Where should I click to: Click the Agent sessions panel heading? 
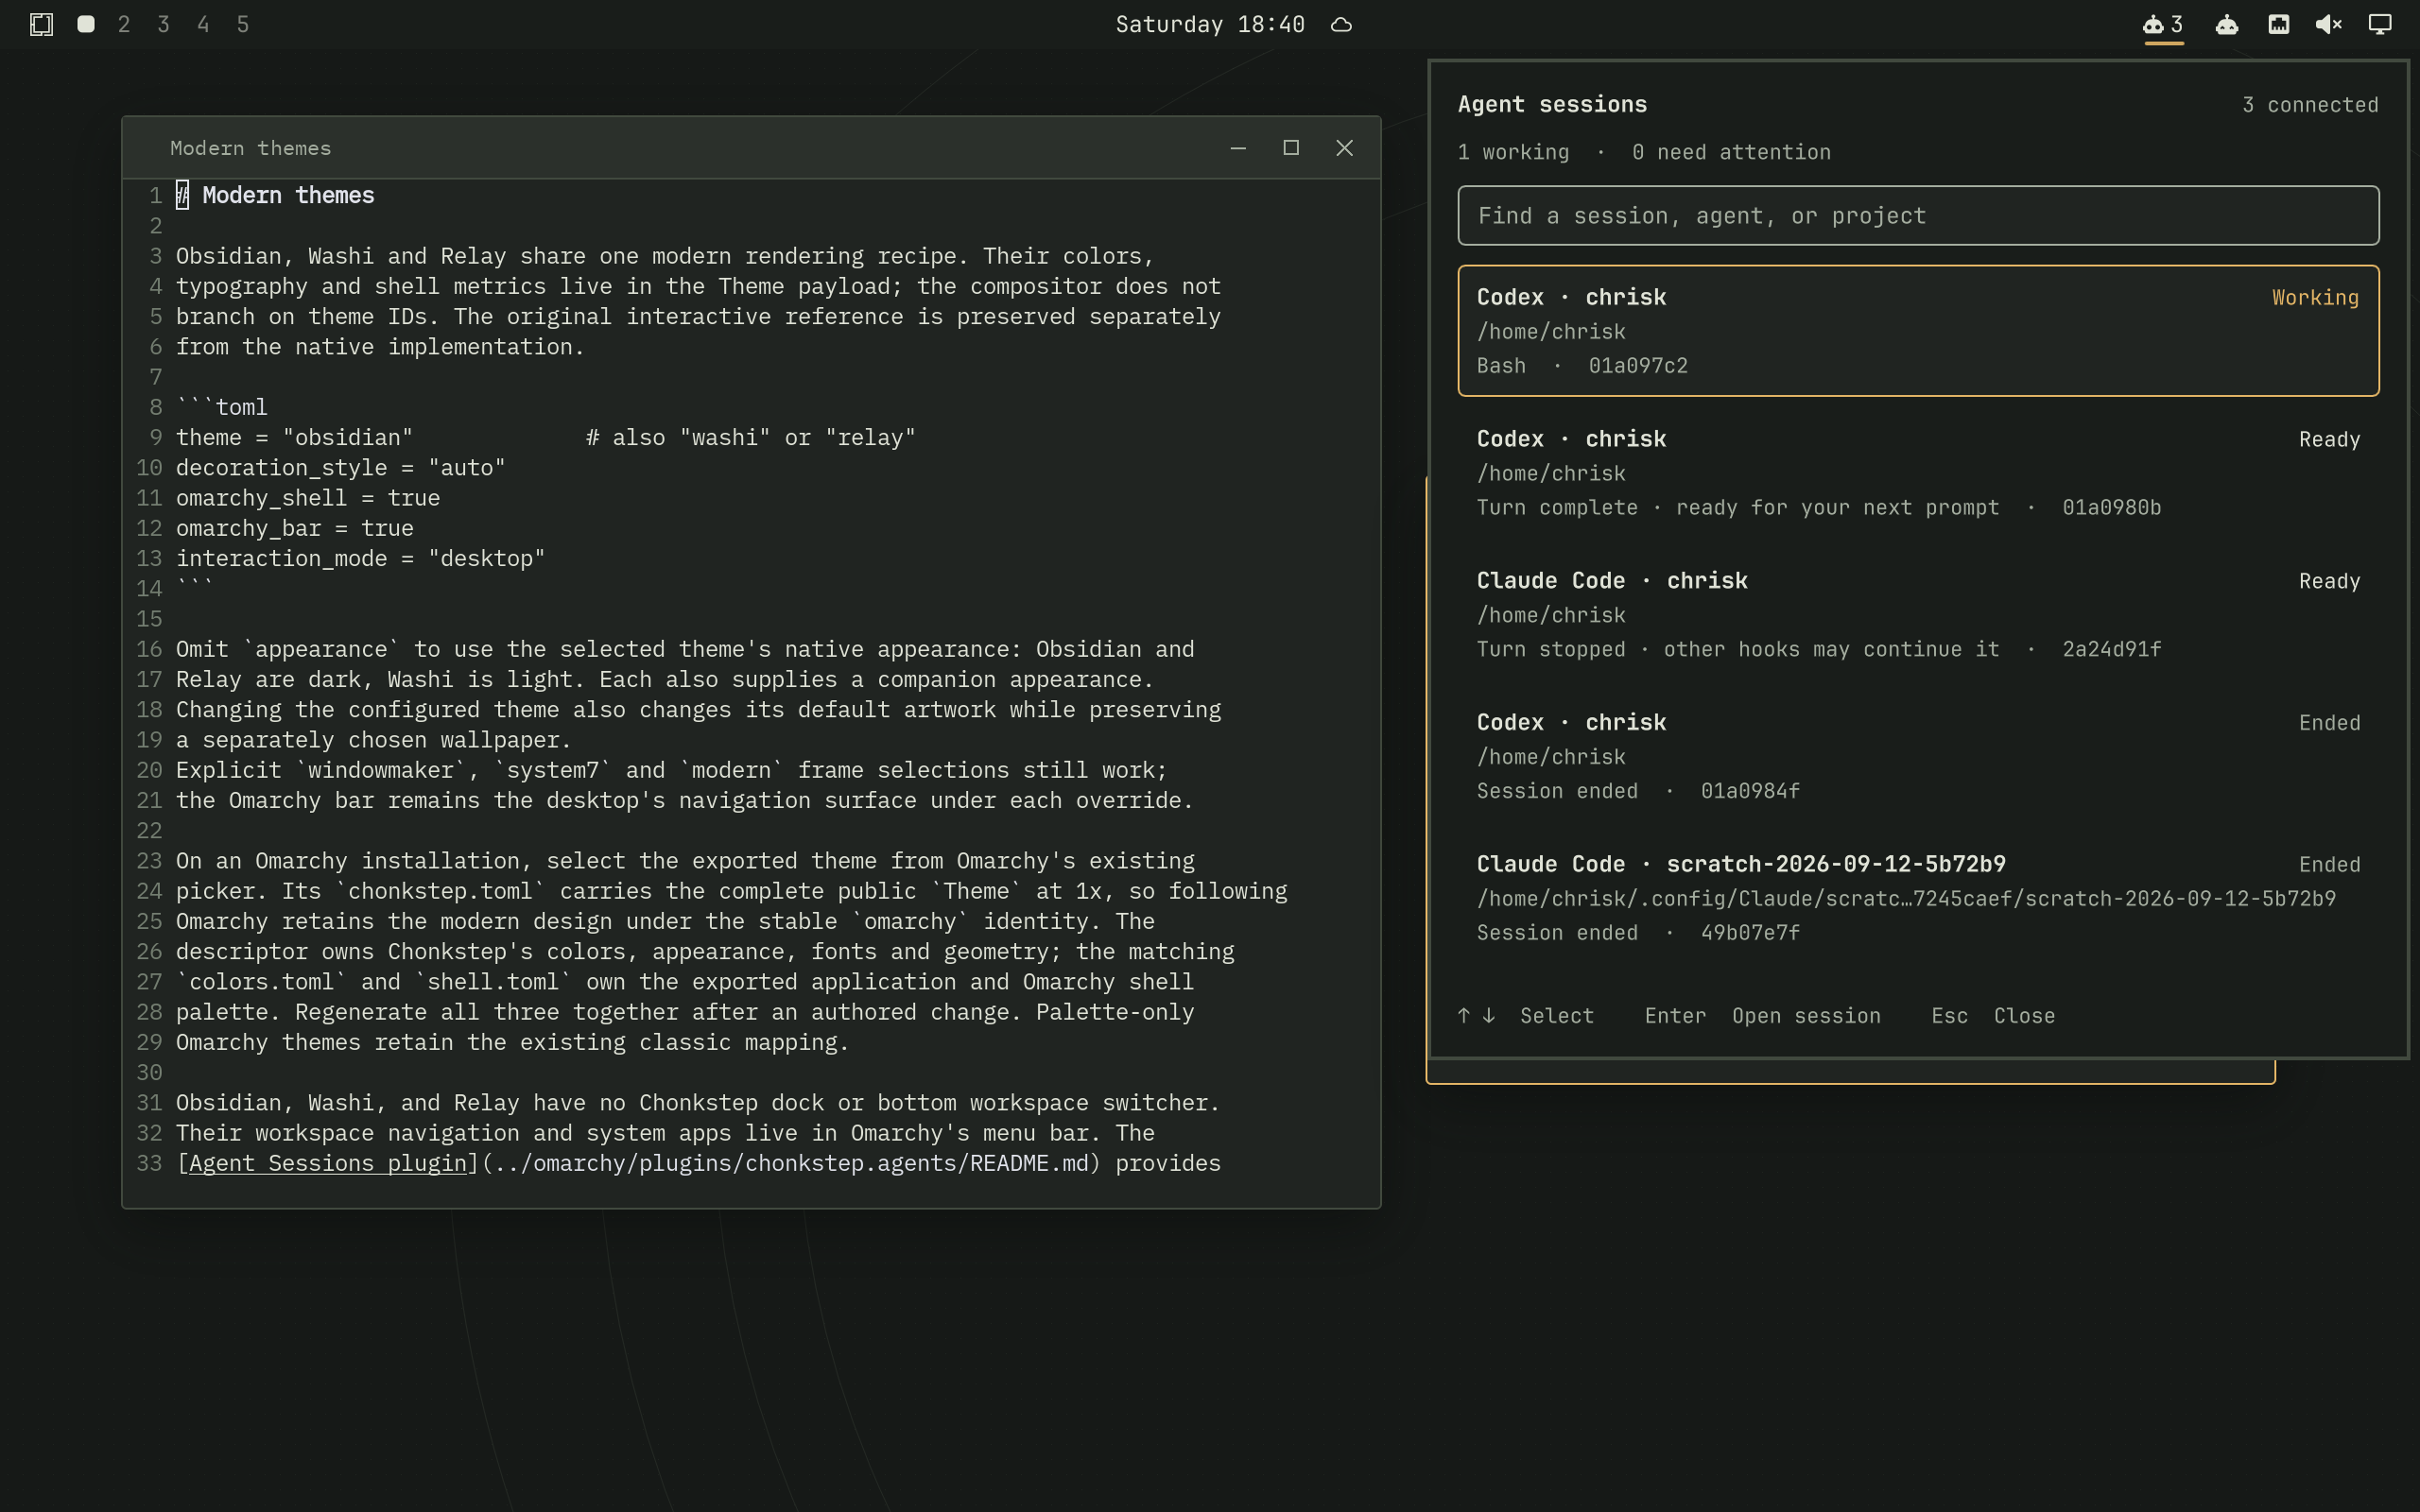pos(1552,104)
